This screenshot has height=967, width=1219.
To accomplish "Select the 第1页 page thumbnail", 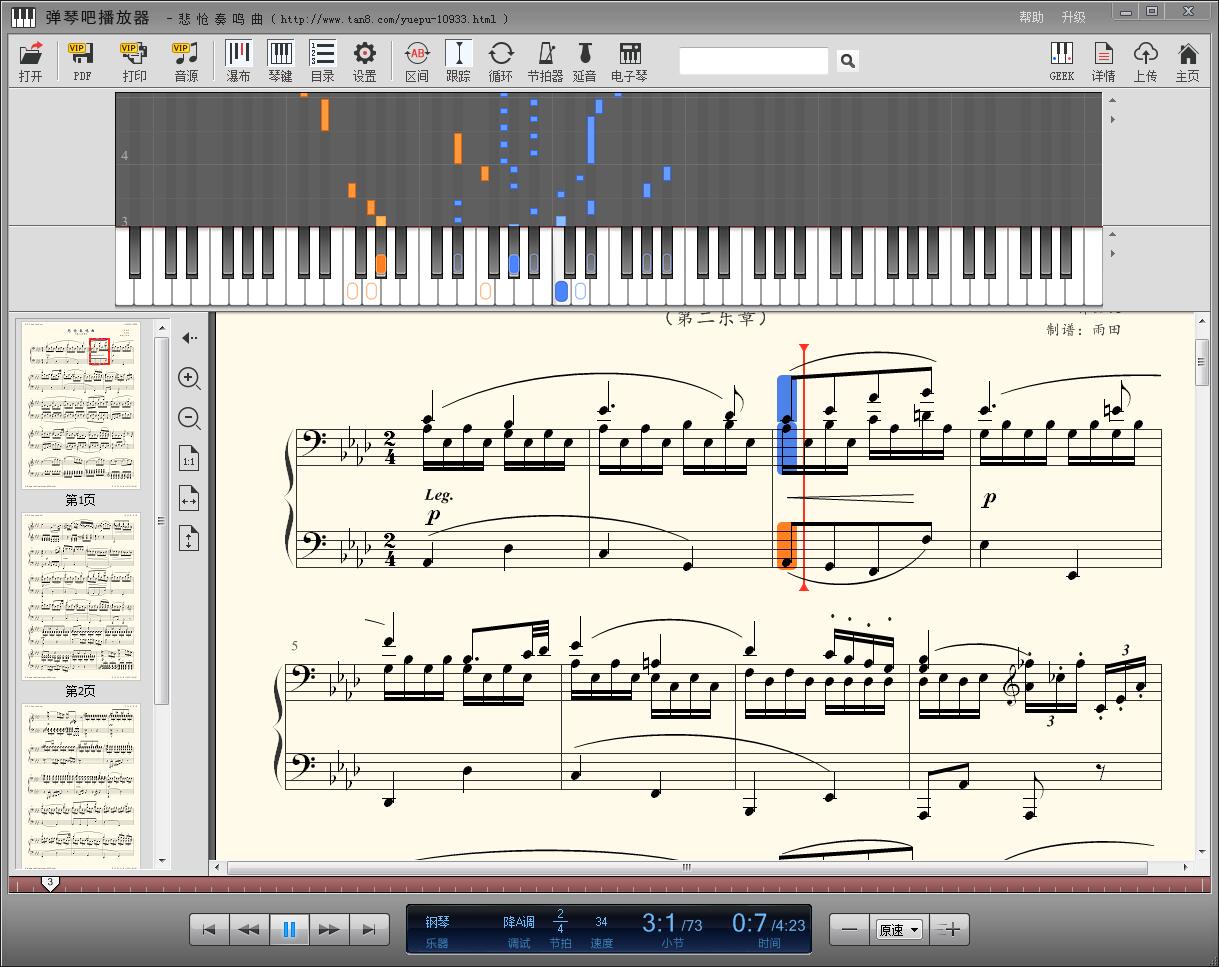I will (81, 405).
